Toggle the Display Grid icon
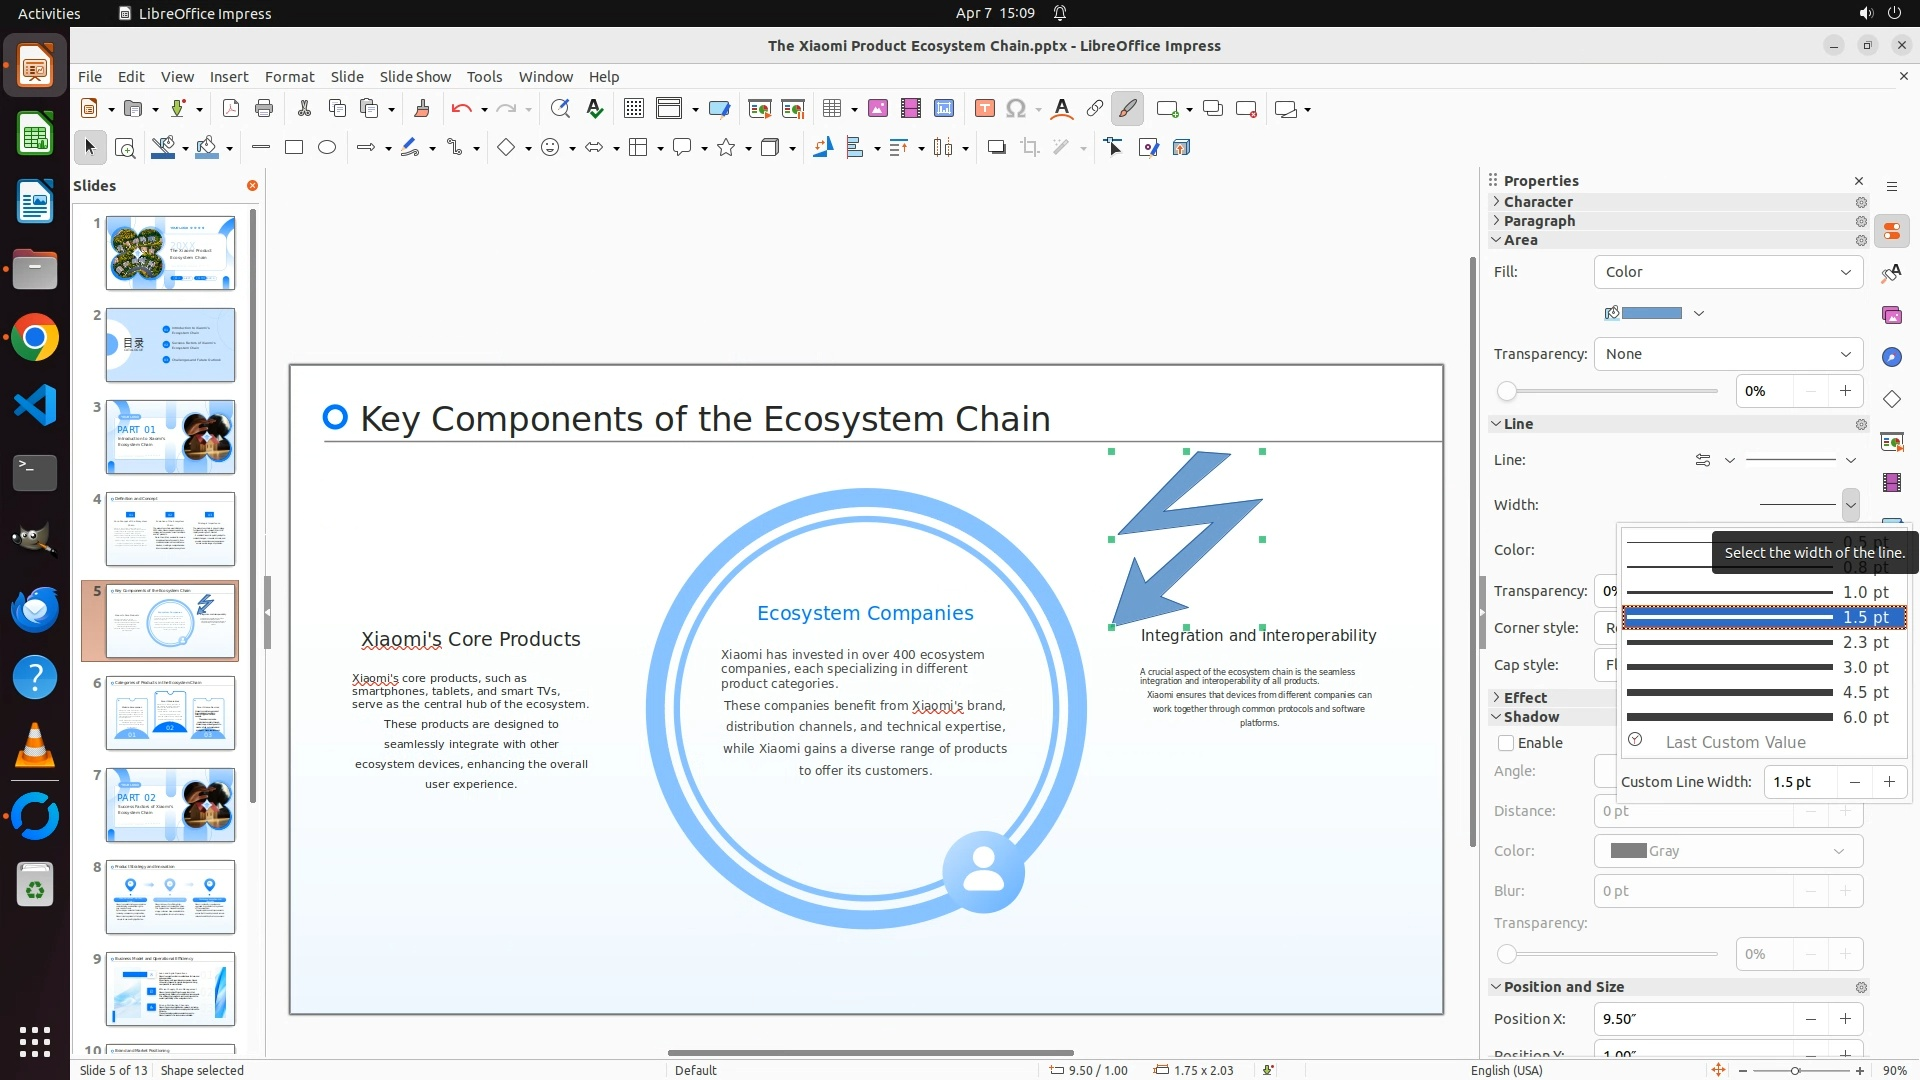Image resolution: width=1920 pixels, height=1080 pixels. (633, 109)
